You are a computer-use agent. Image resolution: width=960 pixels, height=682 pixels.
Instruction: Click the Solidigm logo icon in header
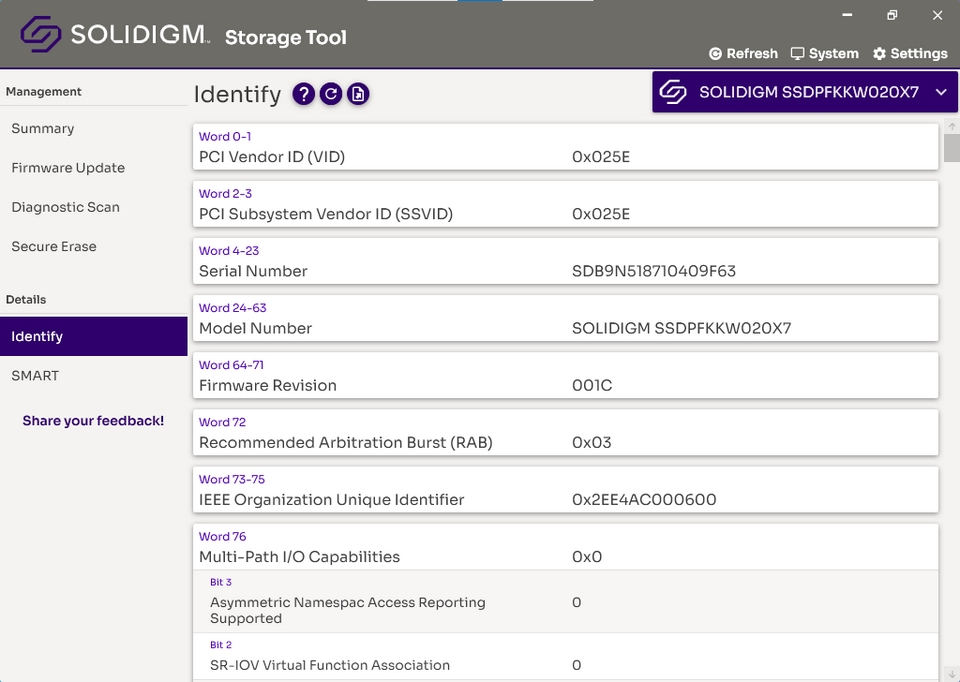tap(40, 34)
